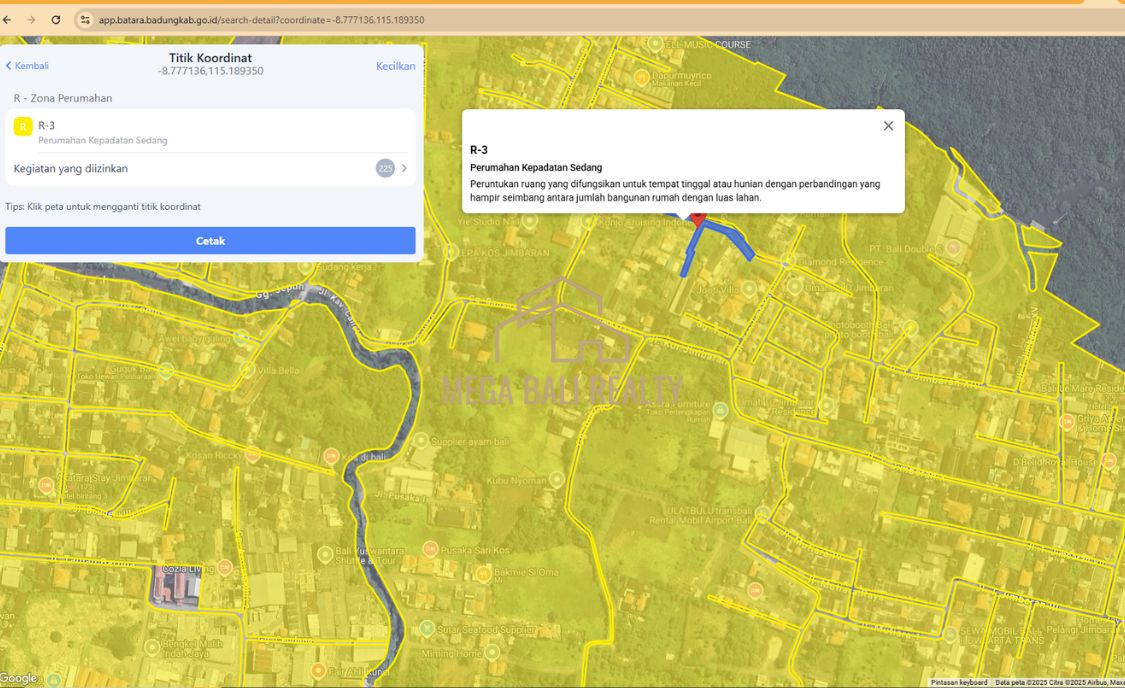Go back using browser back arrow

click(8, 20)
